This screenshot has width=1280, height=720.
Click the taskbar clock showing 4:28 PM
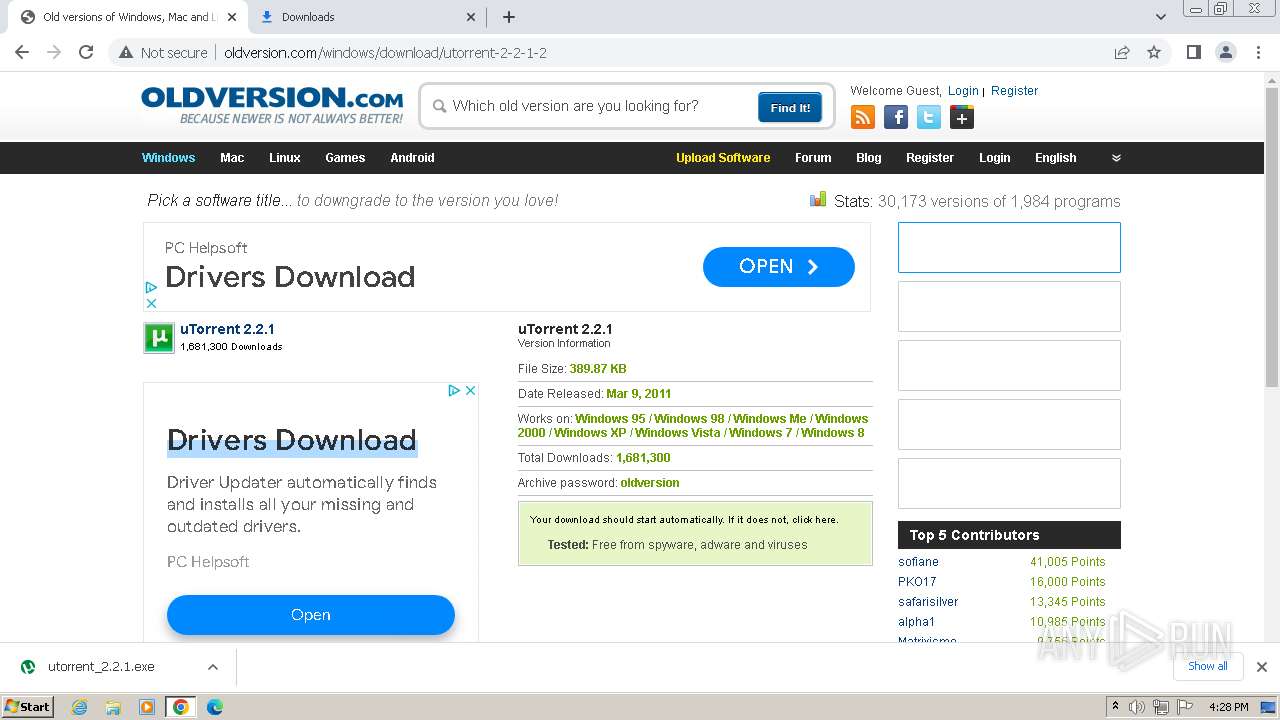[1228, 707]
